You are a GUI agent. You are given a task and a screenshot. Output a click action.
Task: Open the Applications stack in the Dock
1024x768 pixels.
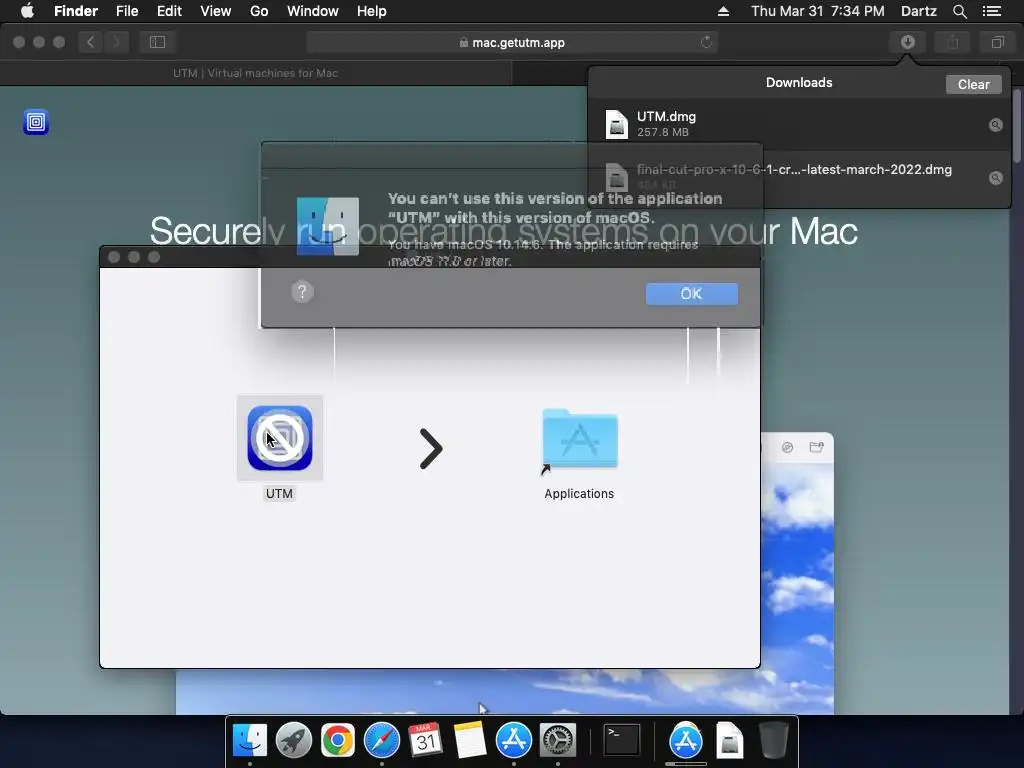coord(686,740)
